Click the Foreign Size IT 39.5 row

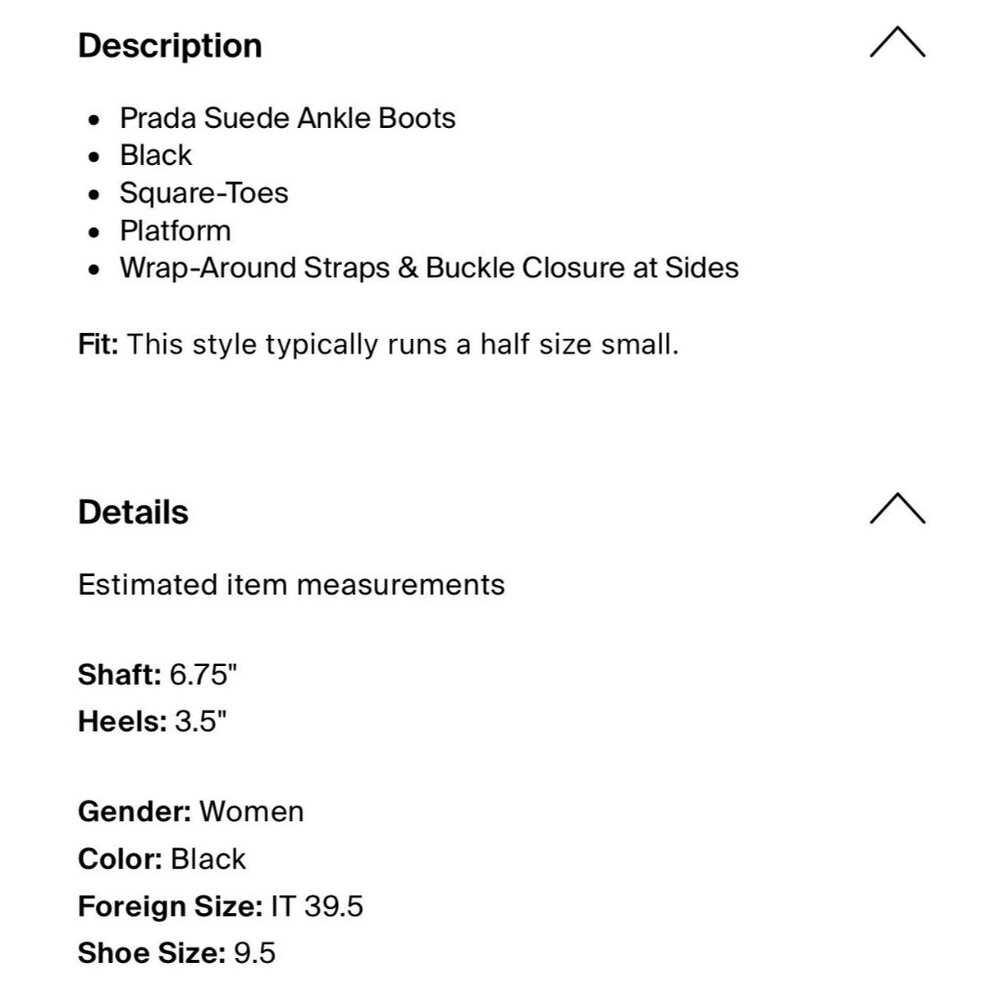(220, 906)
